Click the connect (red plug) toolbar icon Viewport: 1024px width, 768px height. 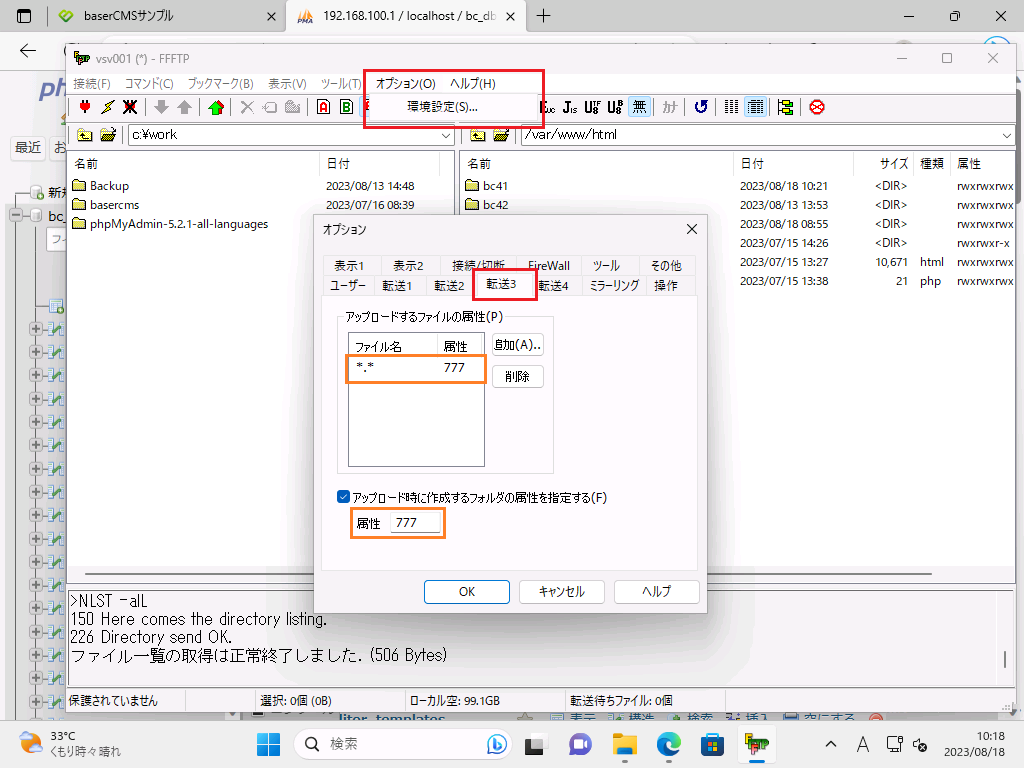(85, 107)
